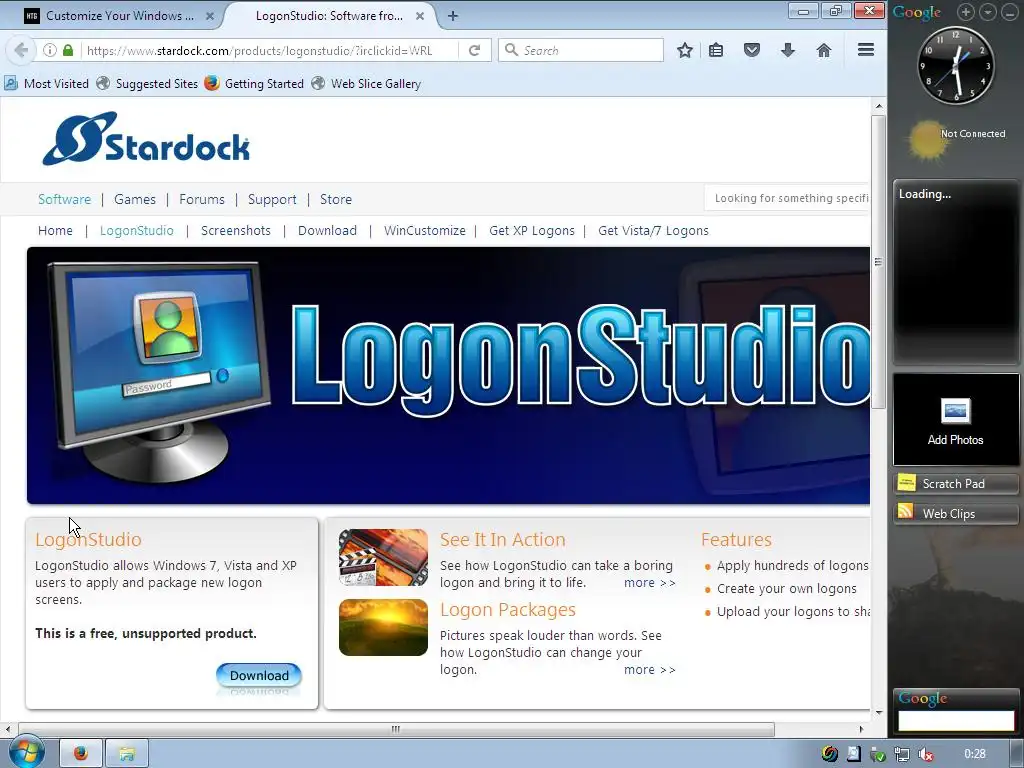Open site information icon in address bar
The image size is (1024, 768).
50,50
